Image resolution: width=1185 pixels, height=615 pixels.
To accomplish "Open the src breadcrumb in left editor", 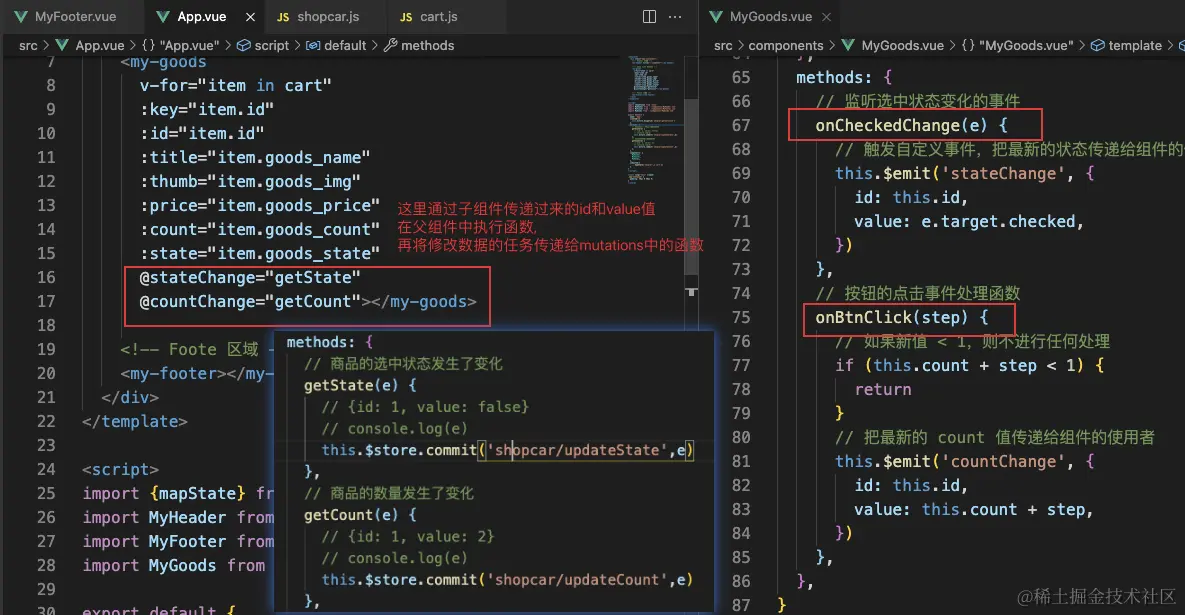I will click(28, 45).
